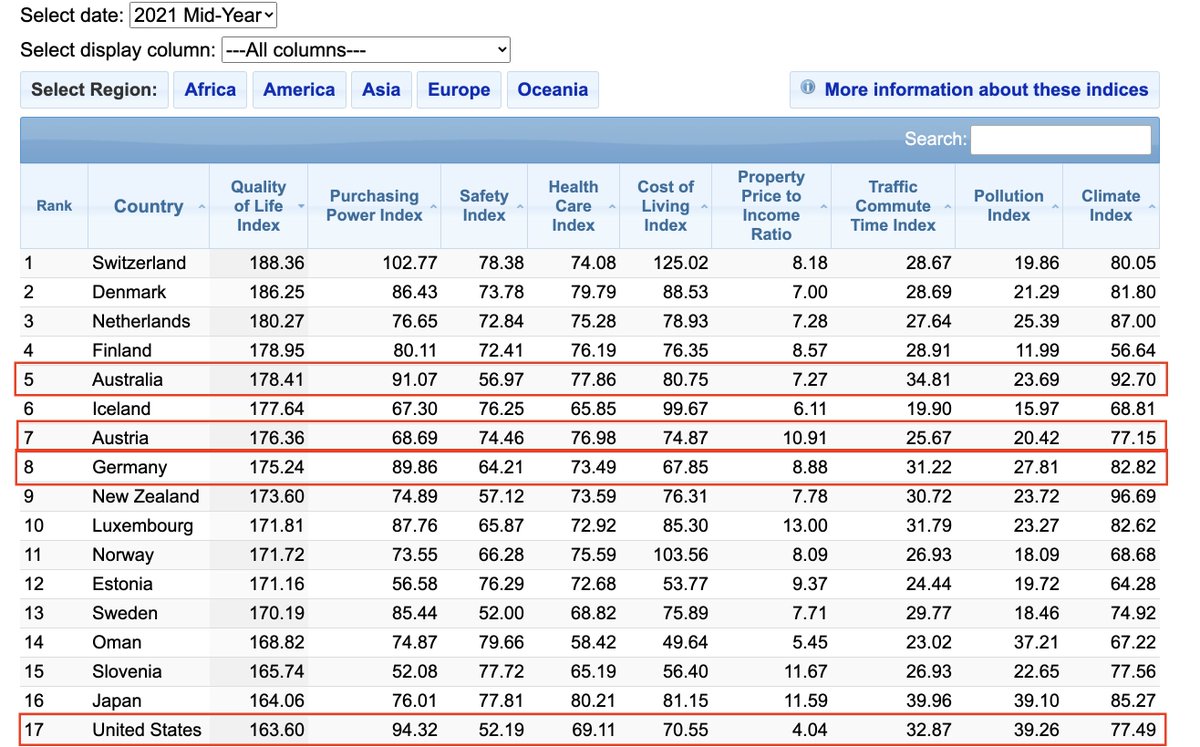Filter by America region
Screen dimensions: 1200x747
tap(299, 89)
